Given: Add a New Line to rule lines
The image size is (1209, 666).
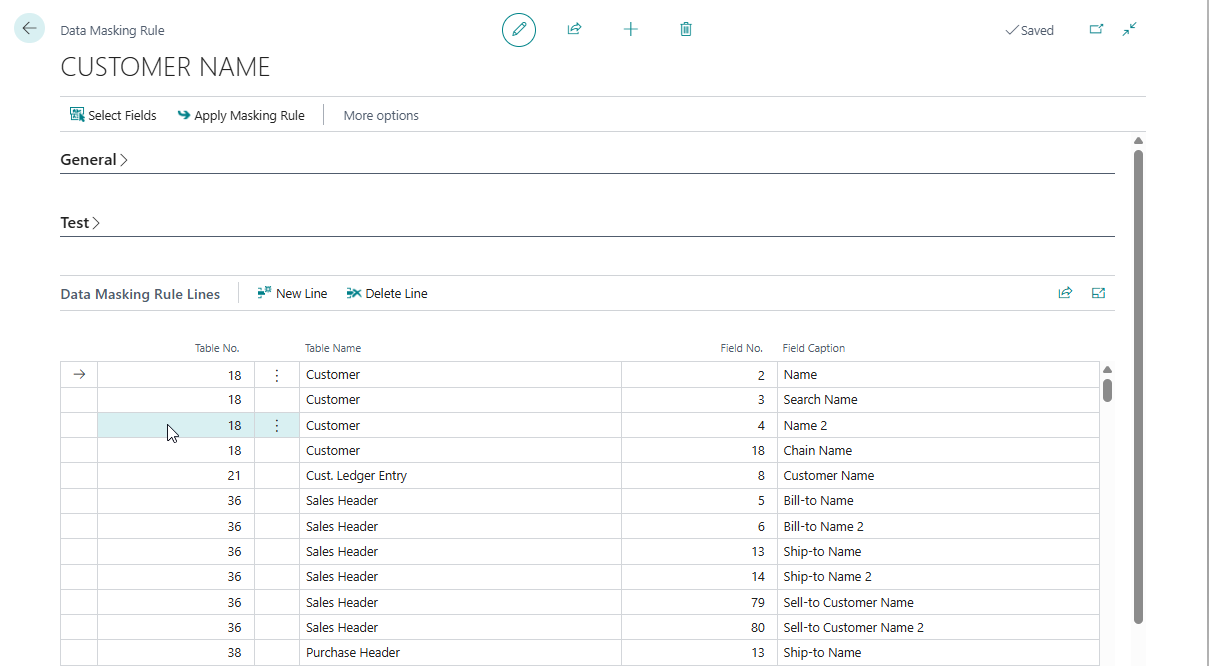Looking at the screenshot, I should (x=292, y=293).
